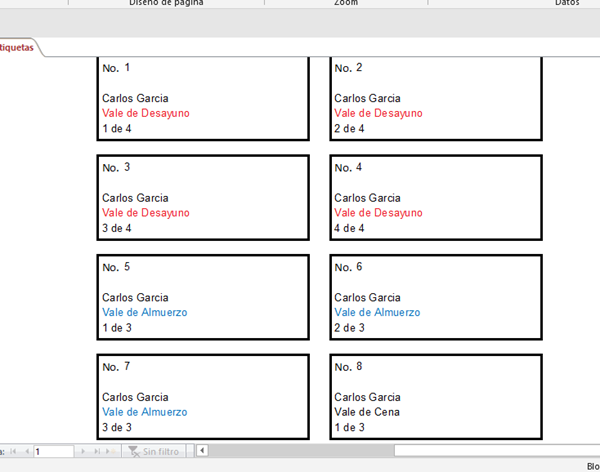Click Carlos Garcia name on label No. 4

pyautogui.click(x=367, y=198)
